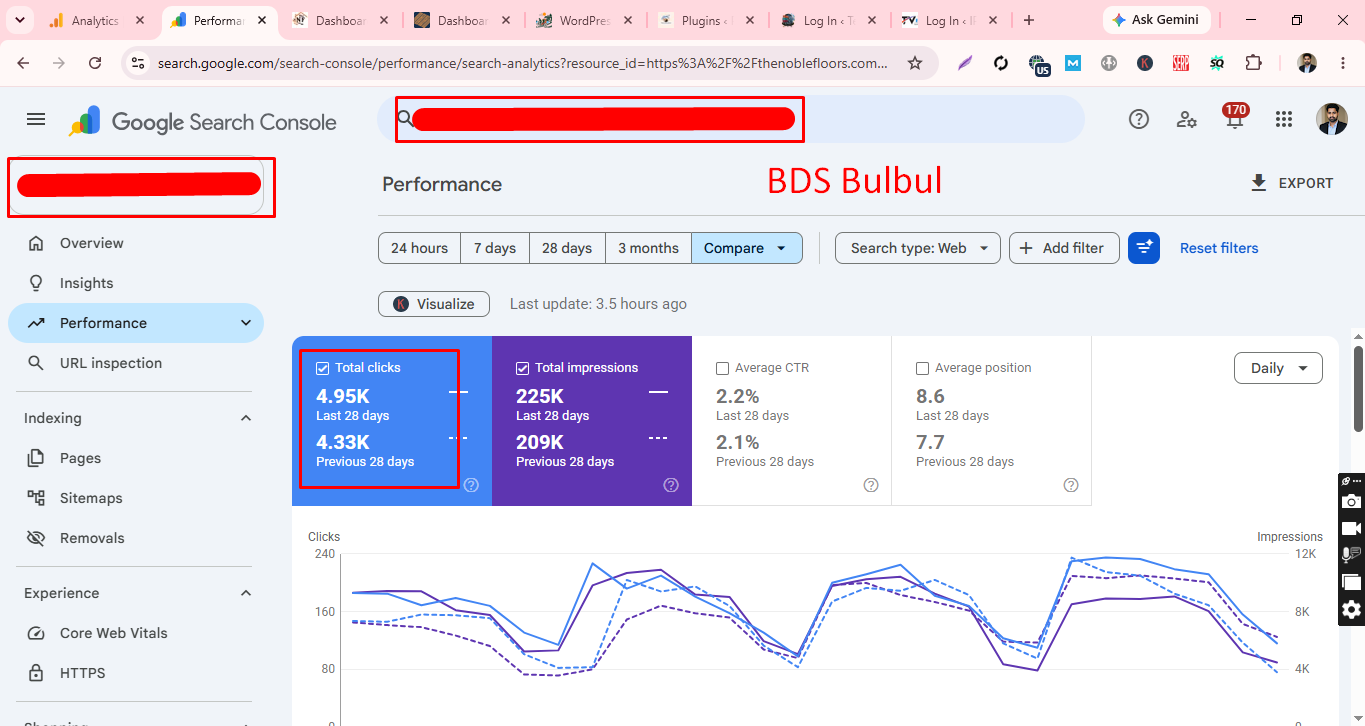This screenshot has height=726, width=1365.
Task: Open URL inspection in the sidebar
Action: click(136, 363)
